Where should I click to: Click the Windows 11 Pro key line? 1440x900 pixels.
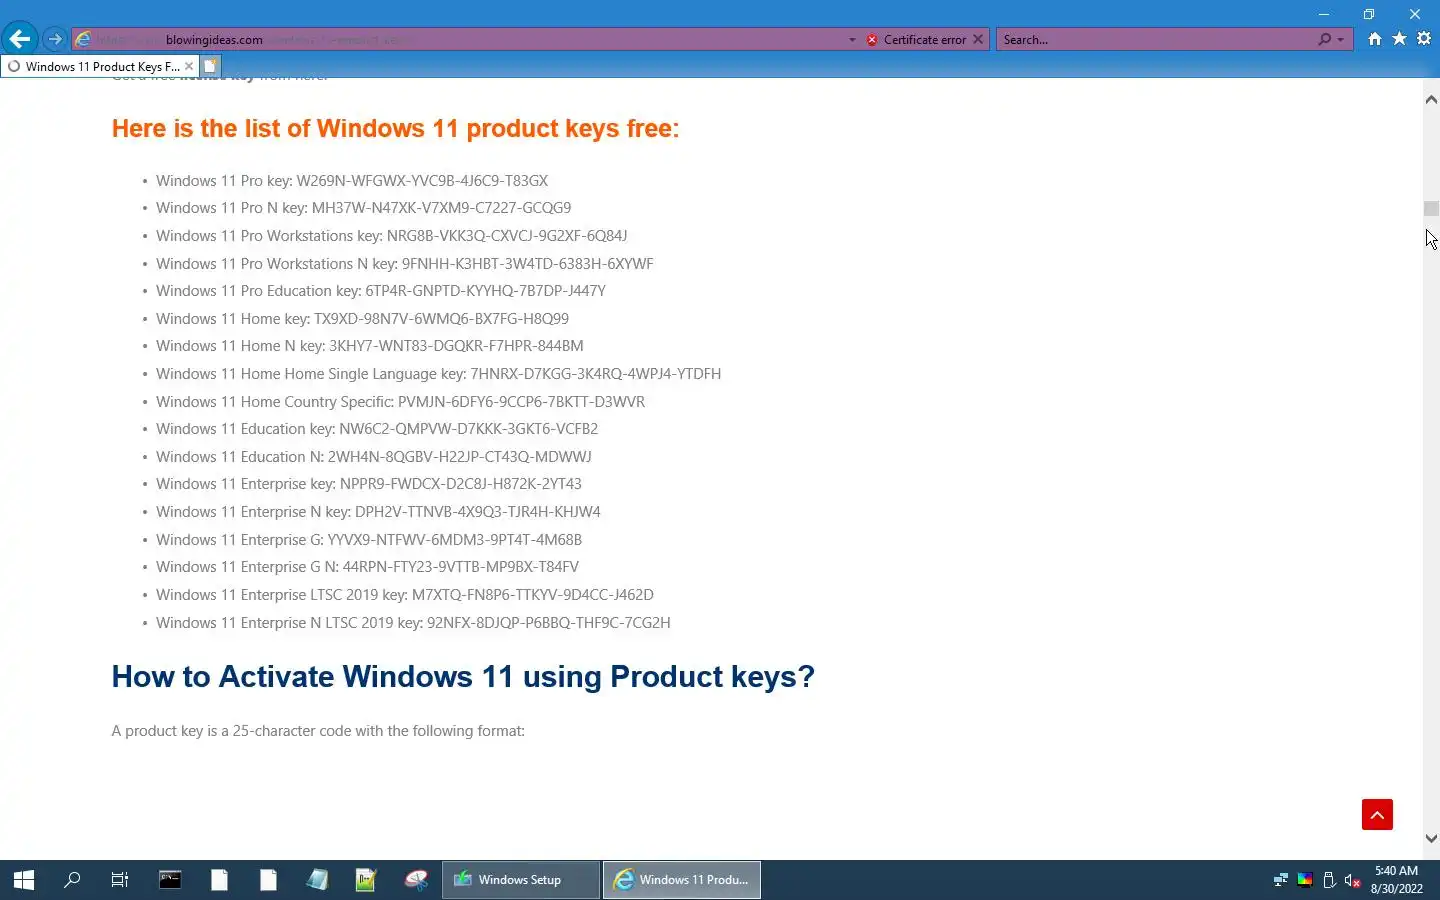point(352,181)
